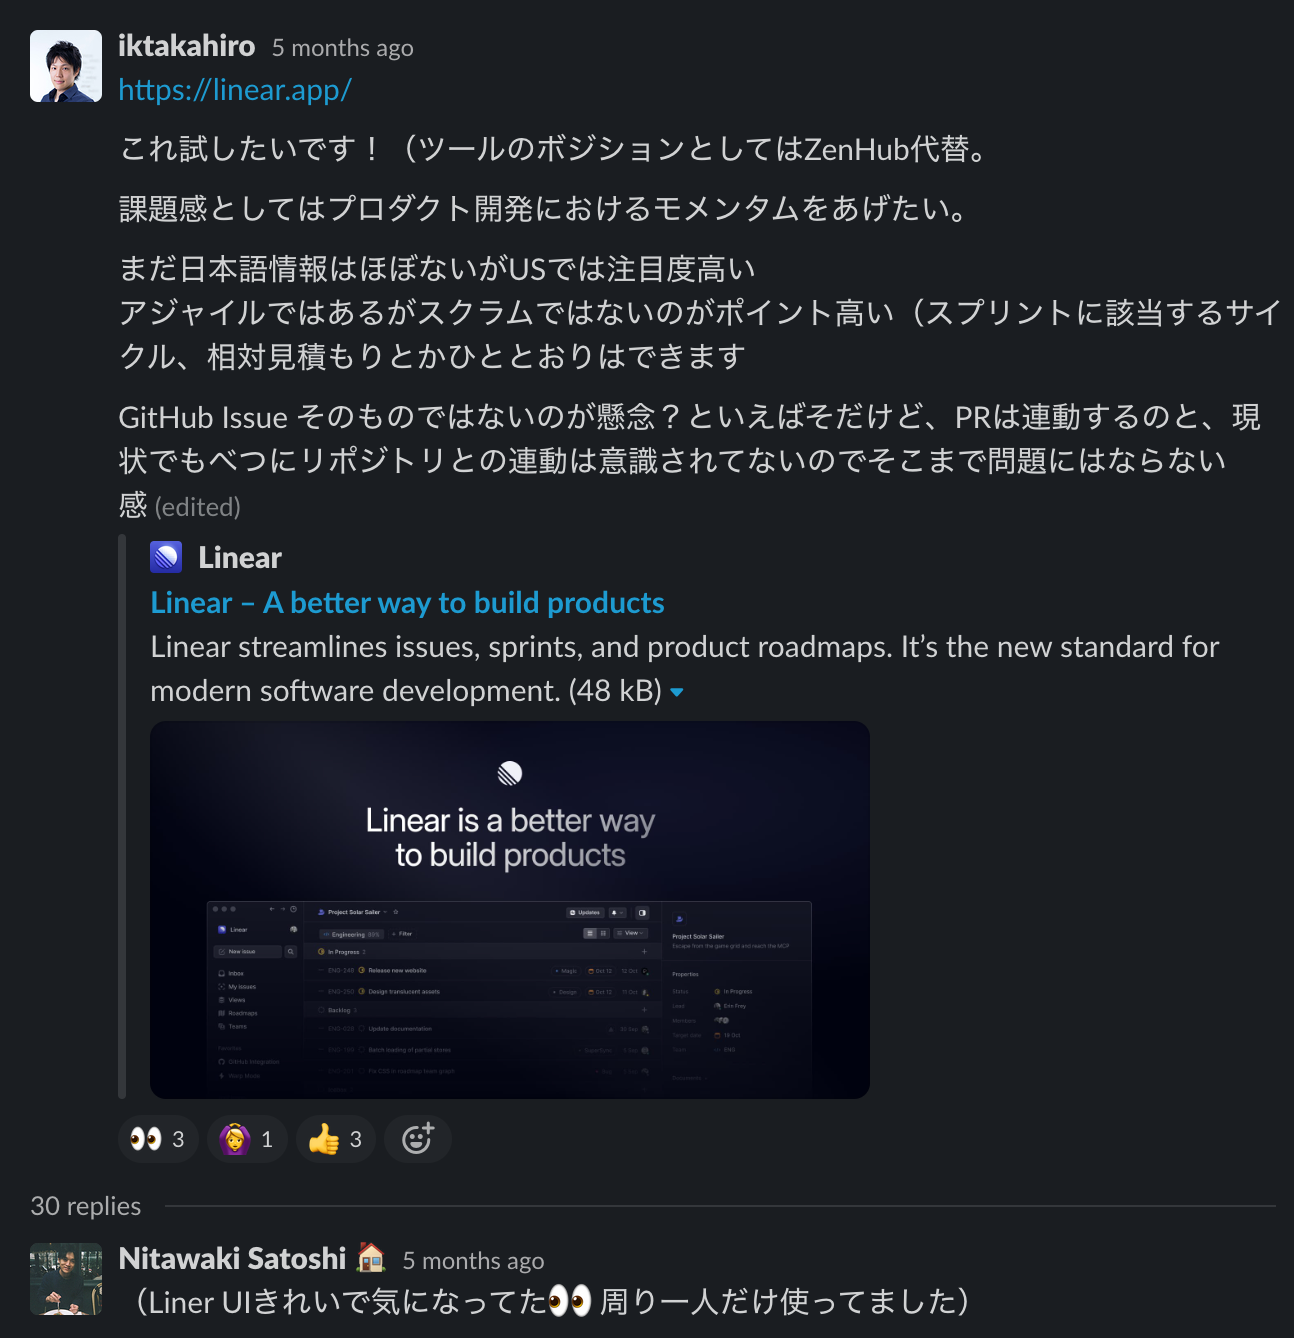Click the "Linear" site name in preview

(240, 558)
